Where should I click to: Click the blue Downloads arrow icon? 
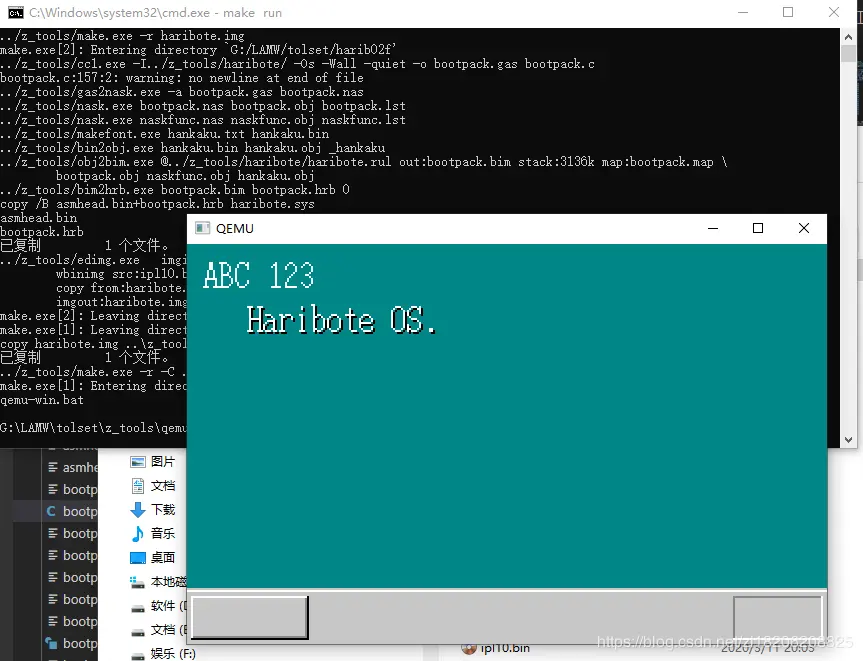coord(138,510)
